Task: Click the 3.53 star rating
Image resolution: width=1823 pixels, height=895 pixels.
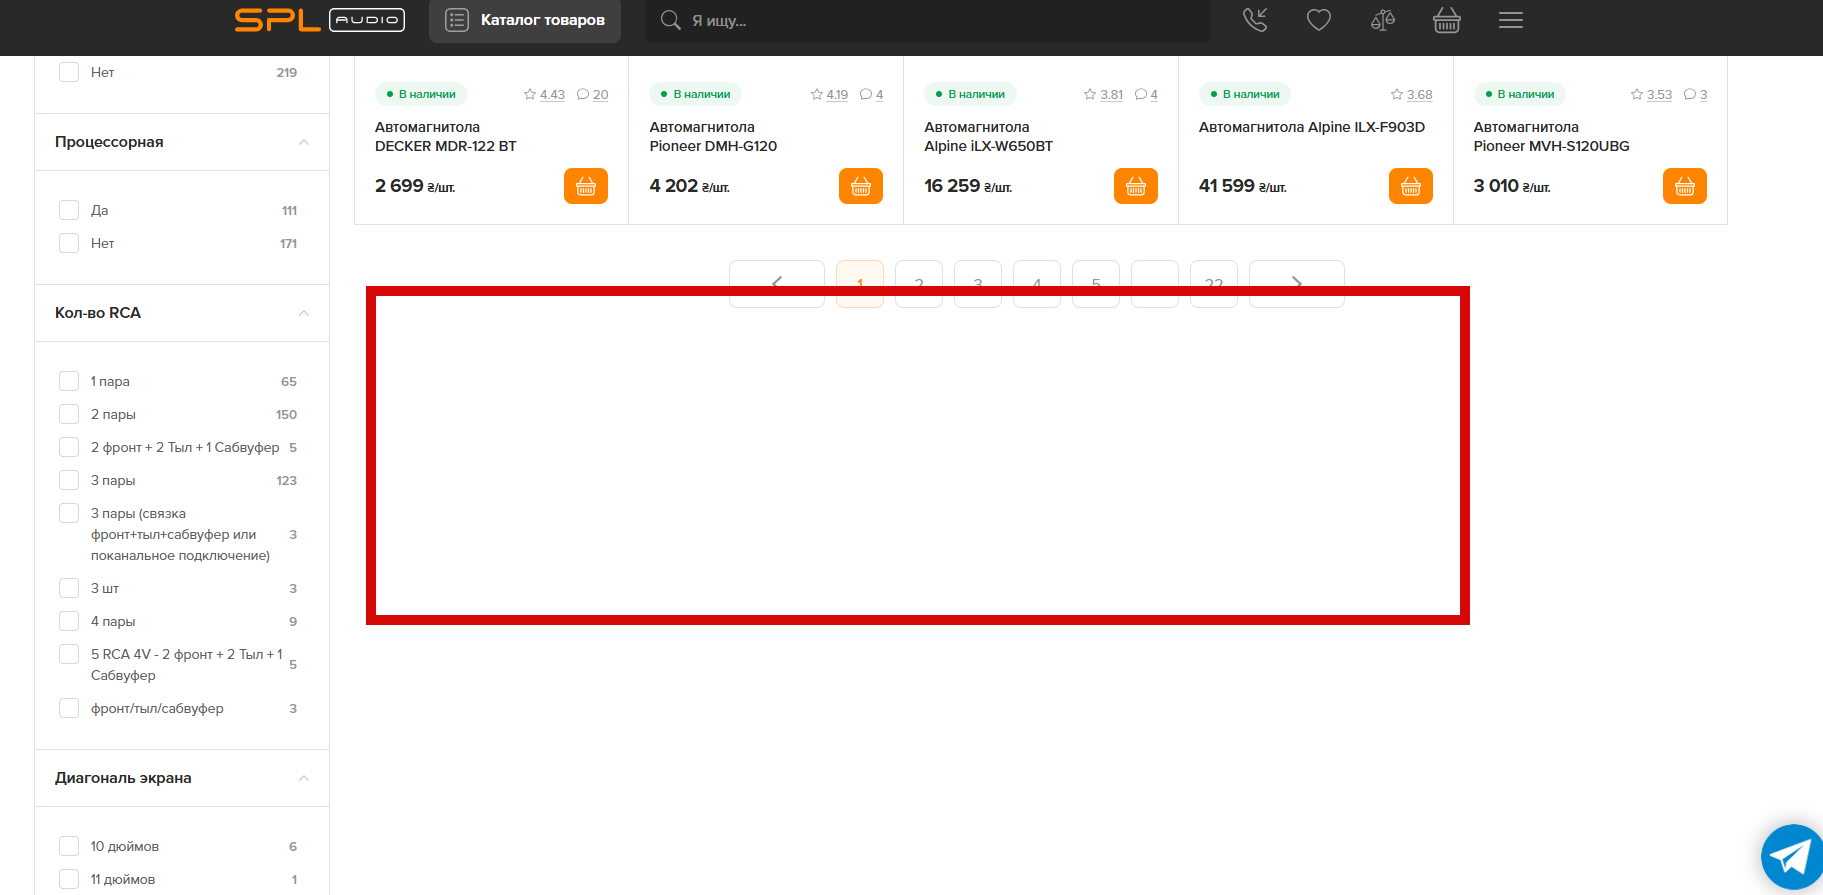Action: click(1651, 95)
